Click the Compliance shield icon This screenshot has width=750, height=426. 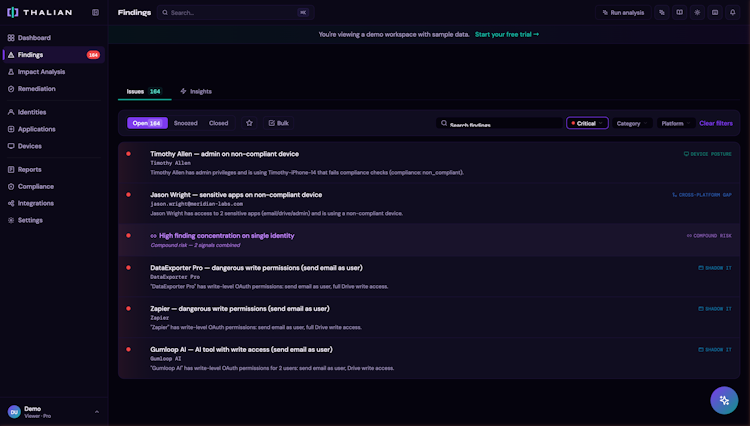(x=11, y=186)
